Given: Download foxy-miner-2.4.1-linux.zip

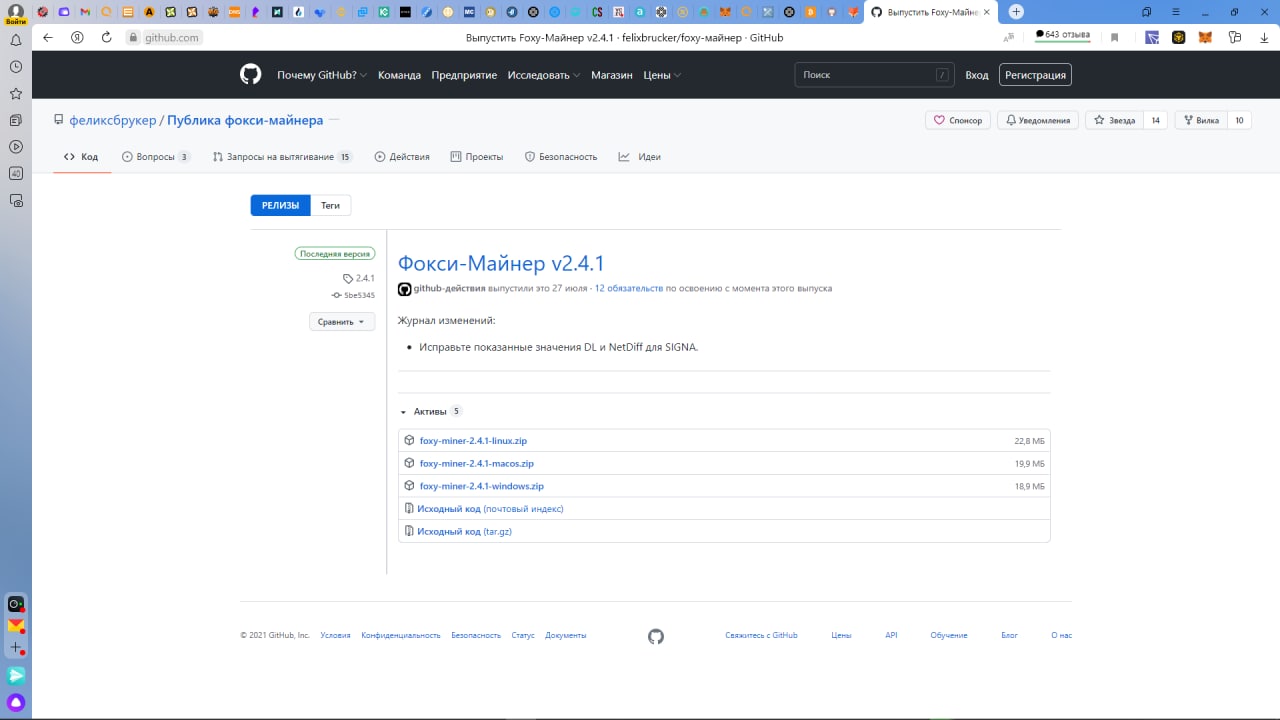Looking at the screenshot, I should [x=473, y=441].
